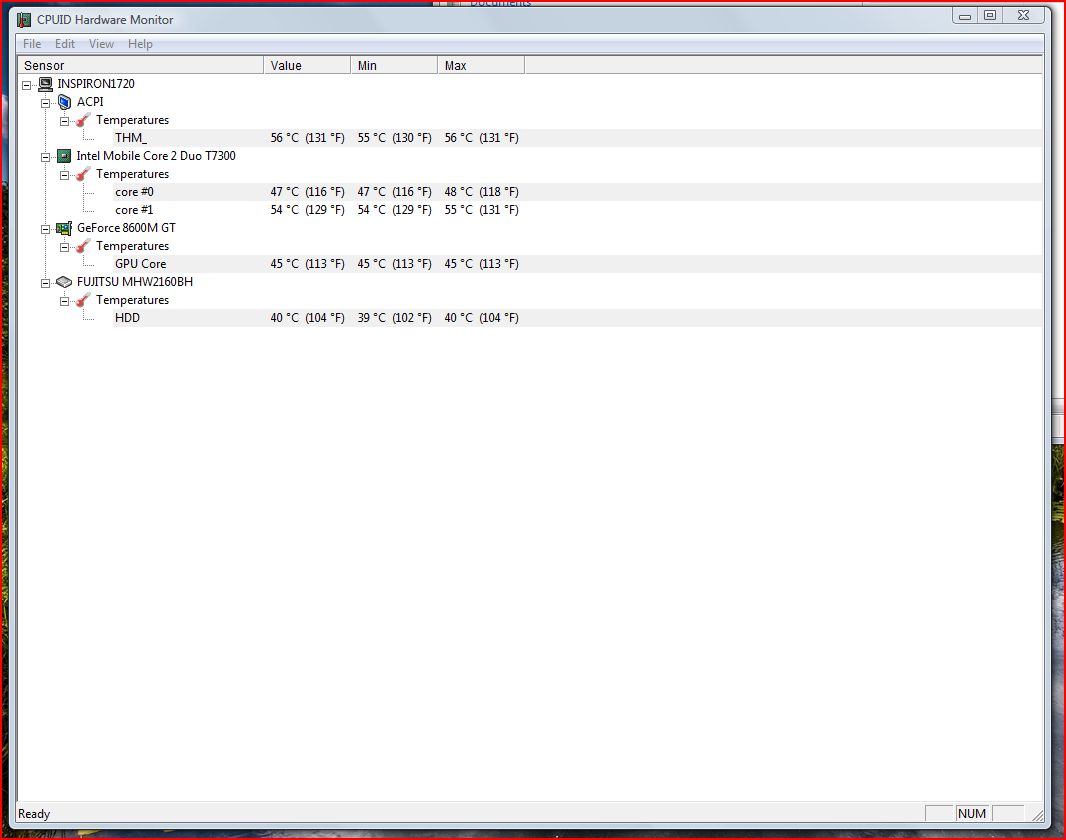Click core #0 max value 48 °C (118 °F)
The image size is (1066, 840).
[x=481, y=192]
